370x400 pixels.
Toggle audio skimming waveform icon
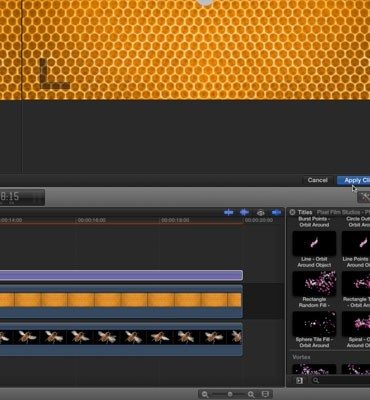244,212
